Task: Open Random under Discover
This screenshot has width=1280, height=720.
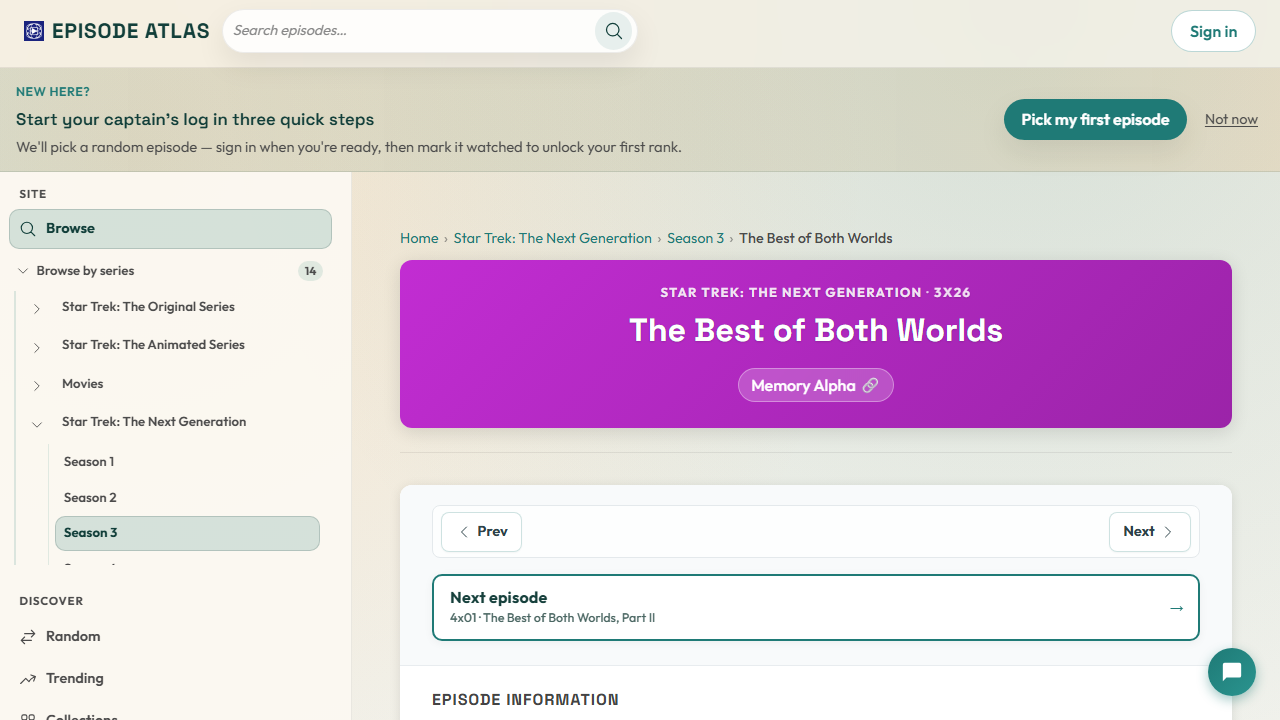Action: click(x=170, y=636)
